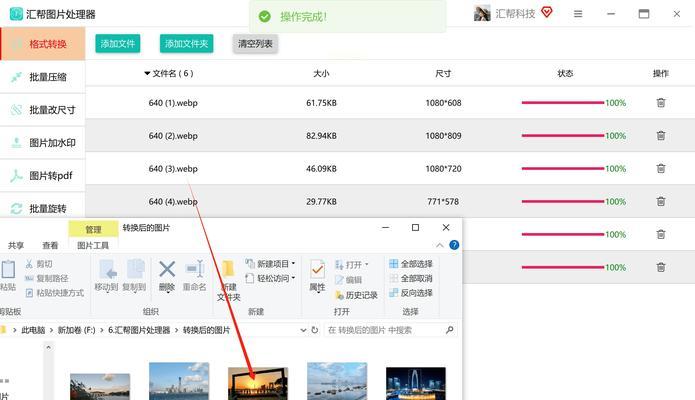Select the sunset photo thumbnail in Explorer
Screen dimensions: 695x400
tap(258, 384)
